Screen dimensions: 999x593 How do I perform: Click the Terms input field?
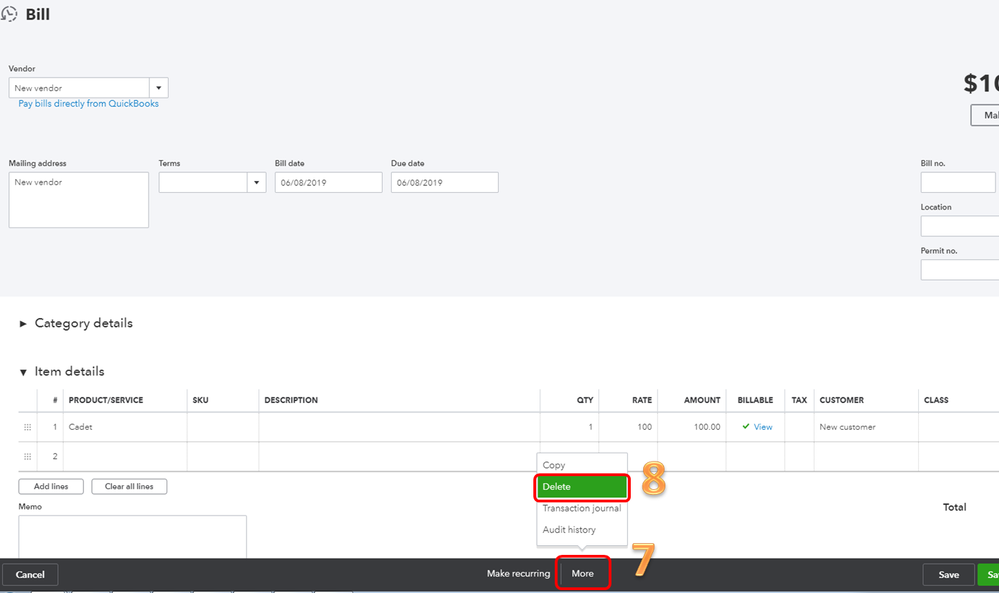pyautogui.click(x=203, y=182)
